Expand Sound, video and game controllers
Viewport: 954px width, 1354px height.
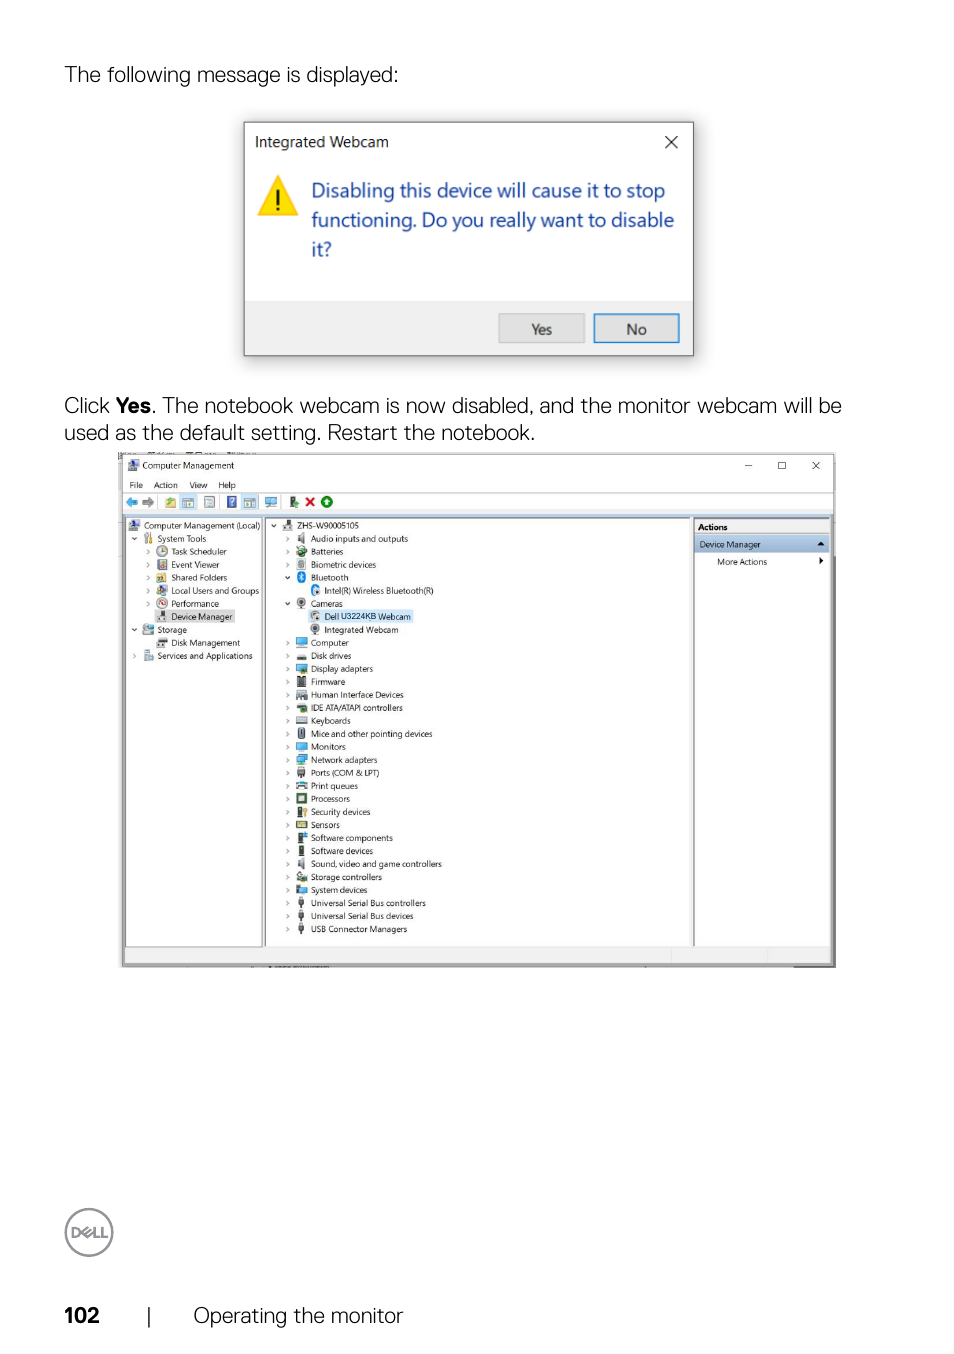(x=288, y=864)
